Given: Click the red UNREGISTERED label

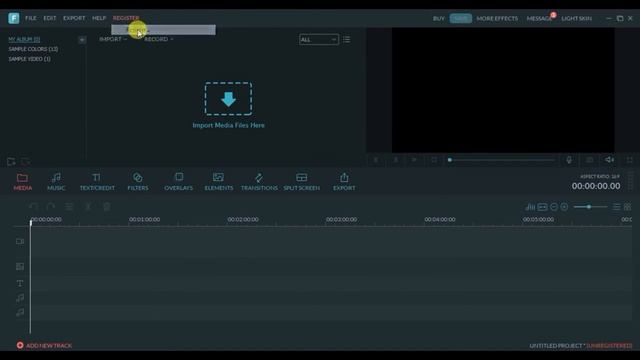Looking at the screenshot, I should pyautogui.click(x=609, y=346).
